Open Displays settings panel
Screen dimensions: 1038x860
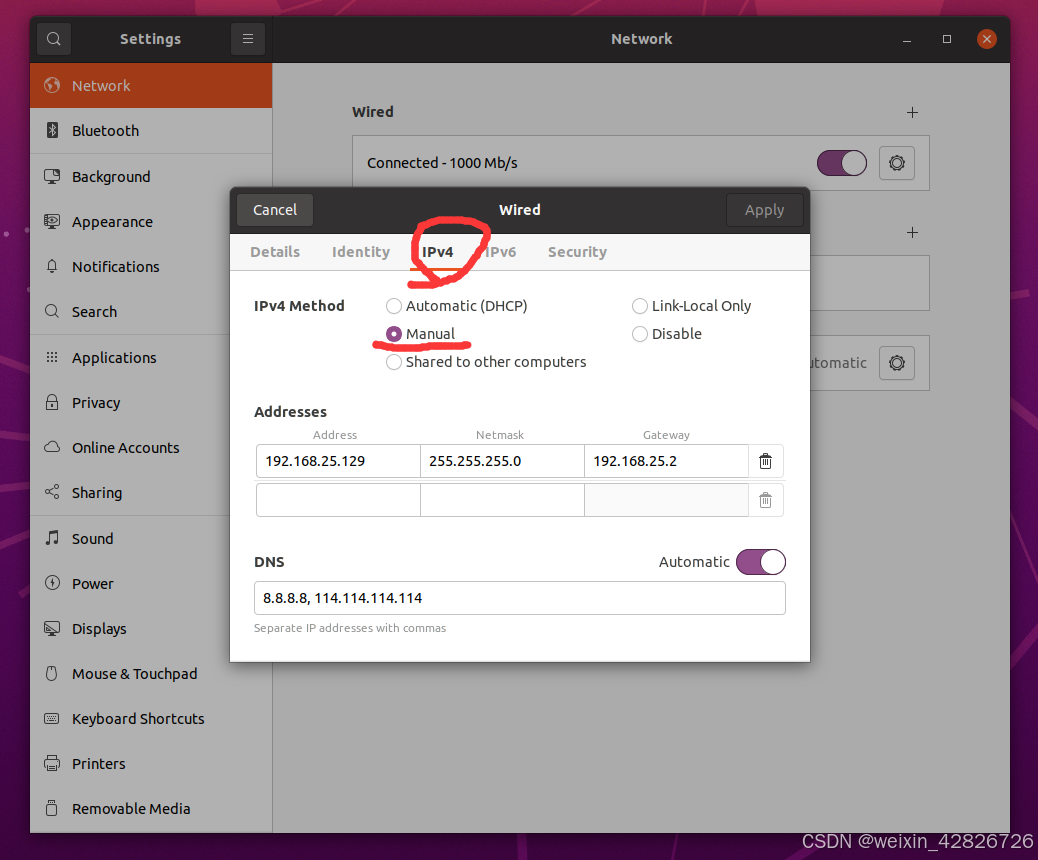[x=103, y=628]
